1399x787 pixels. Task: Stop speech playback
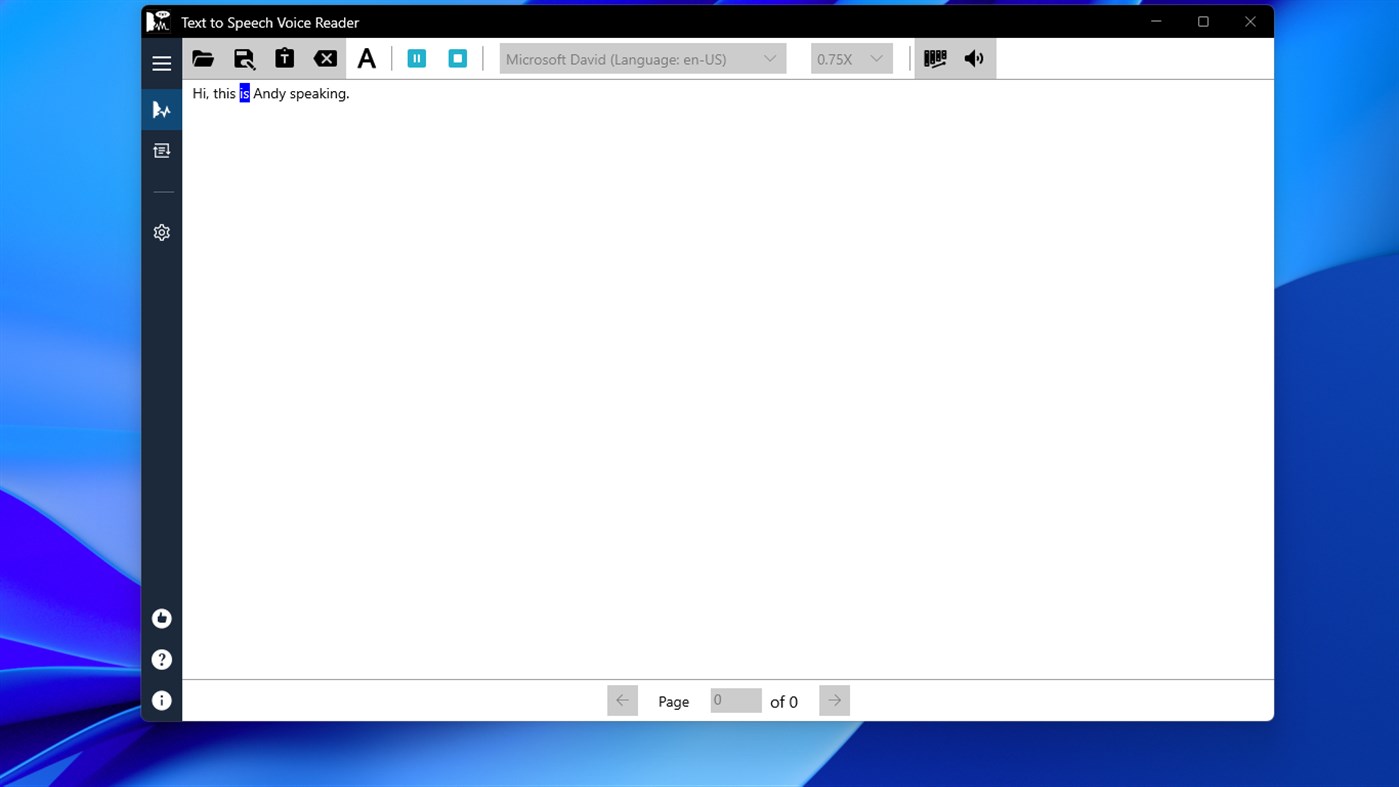coord(458,59)
